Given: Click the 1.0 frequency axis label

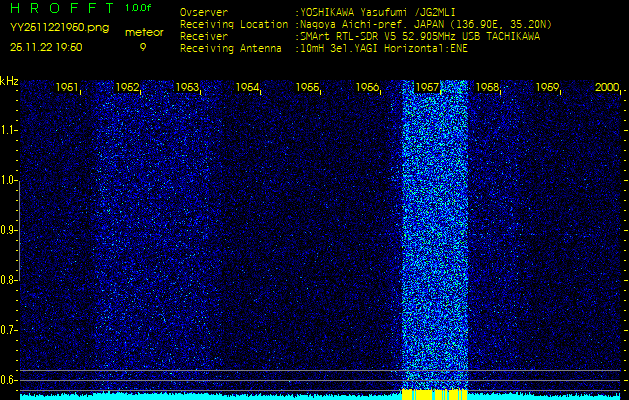Looking at the screenshot, I should 8,181.
